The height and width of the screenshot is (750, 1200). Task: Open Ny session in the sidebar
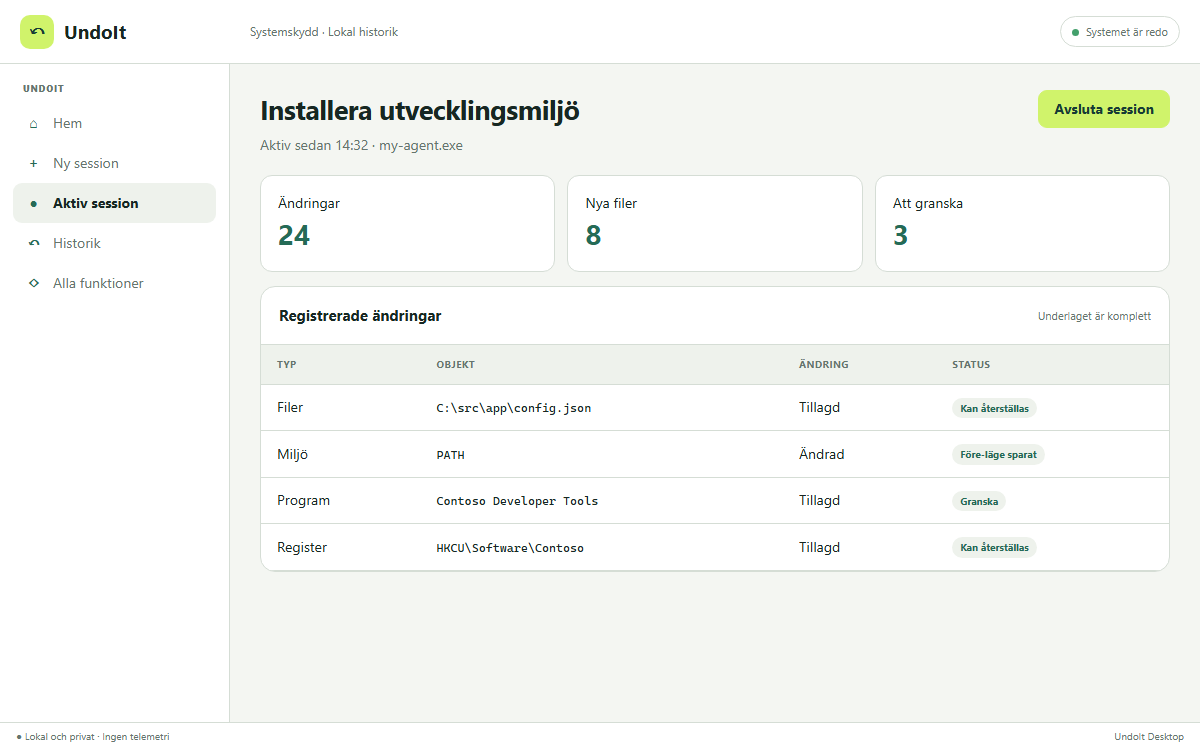pos(114,163)
